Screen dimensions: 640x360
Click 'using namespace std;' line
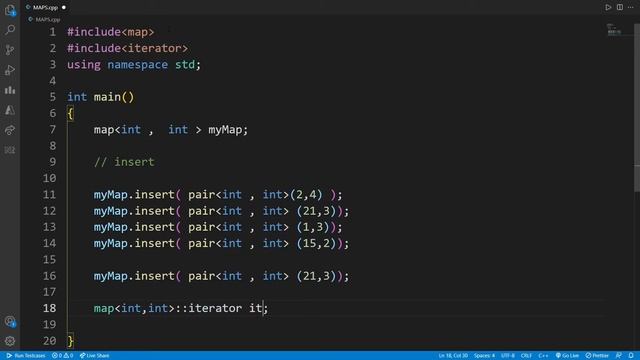click(134, 65)
